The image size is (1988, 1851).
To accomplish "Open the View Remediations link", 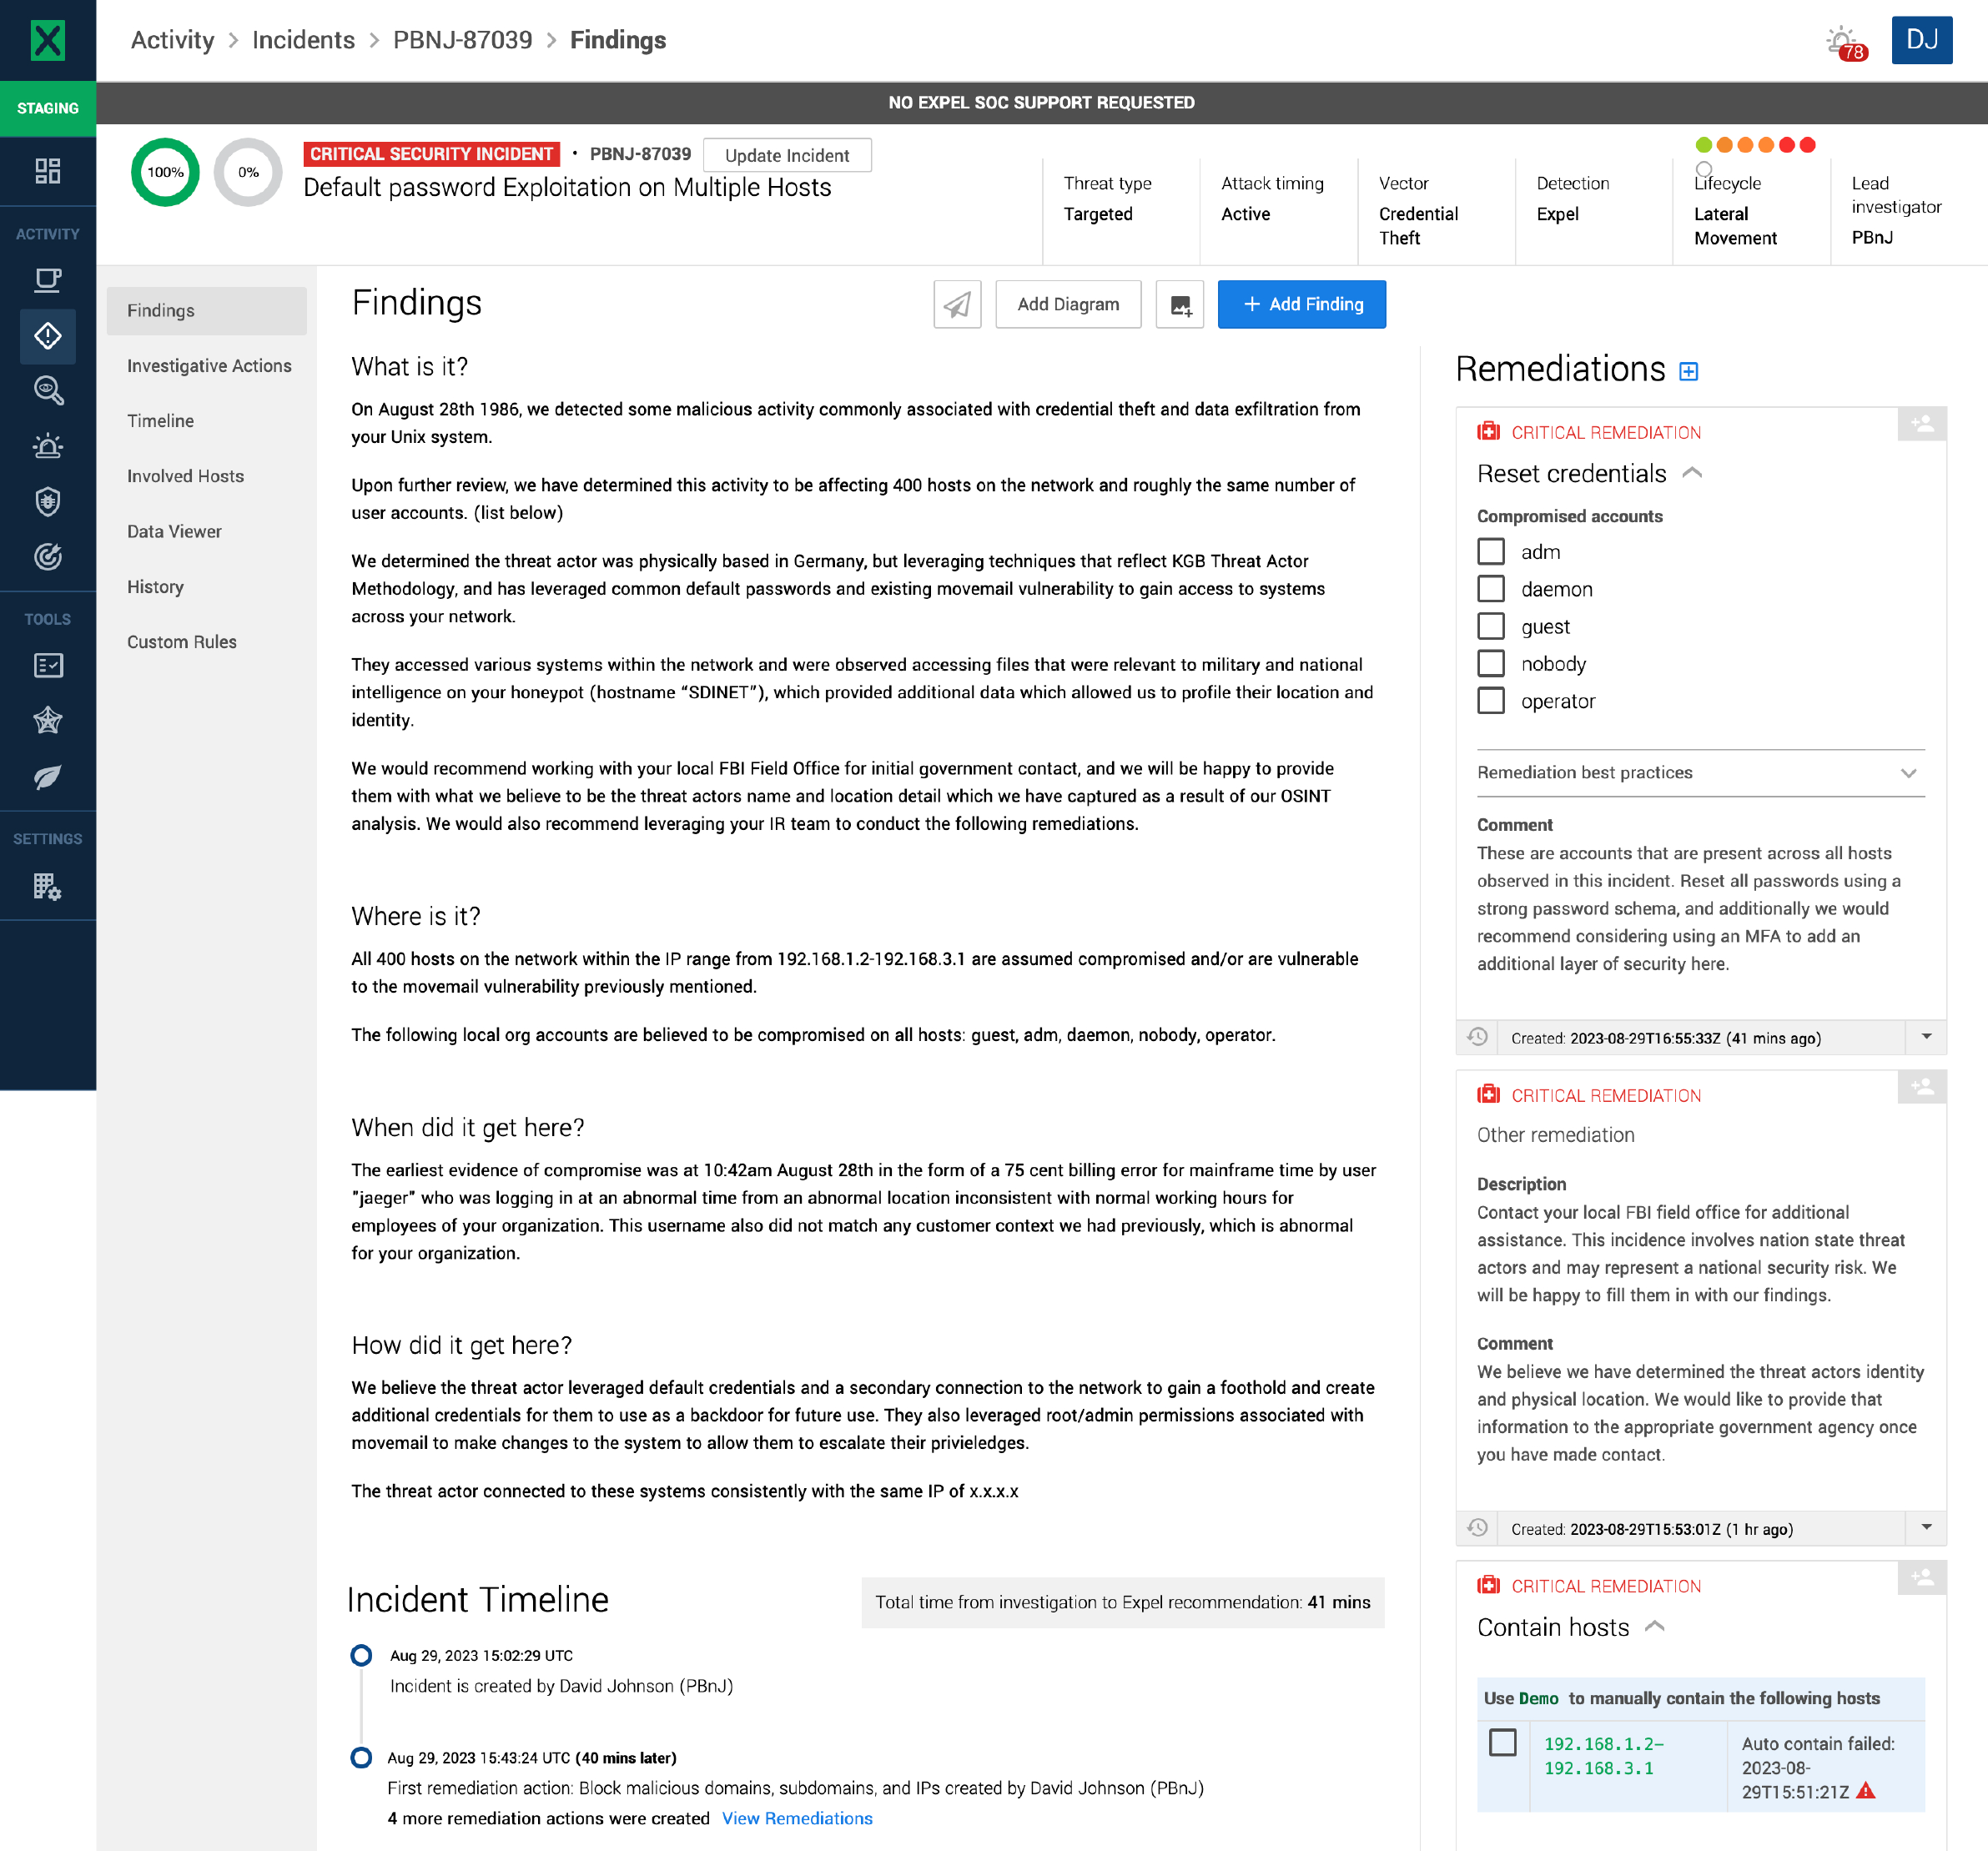I will (x=797, y=1818).
